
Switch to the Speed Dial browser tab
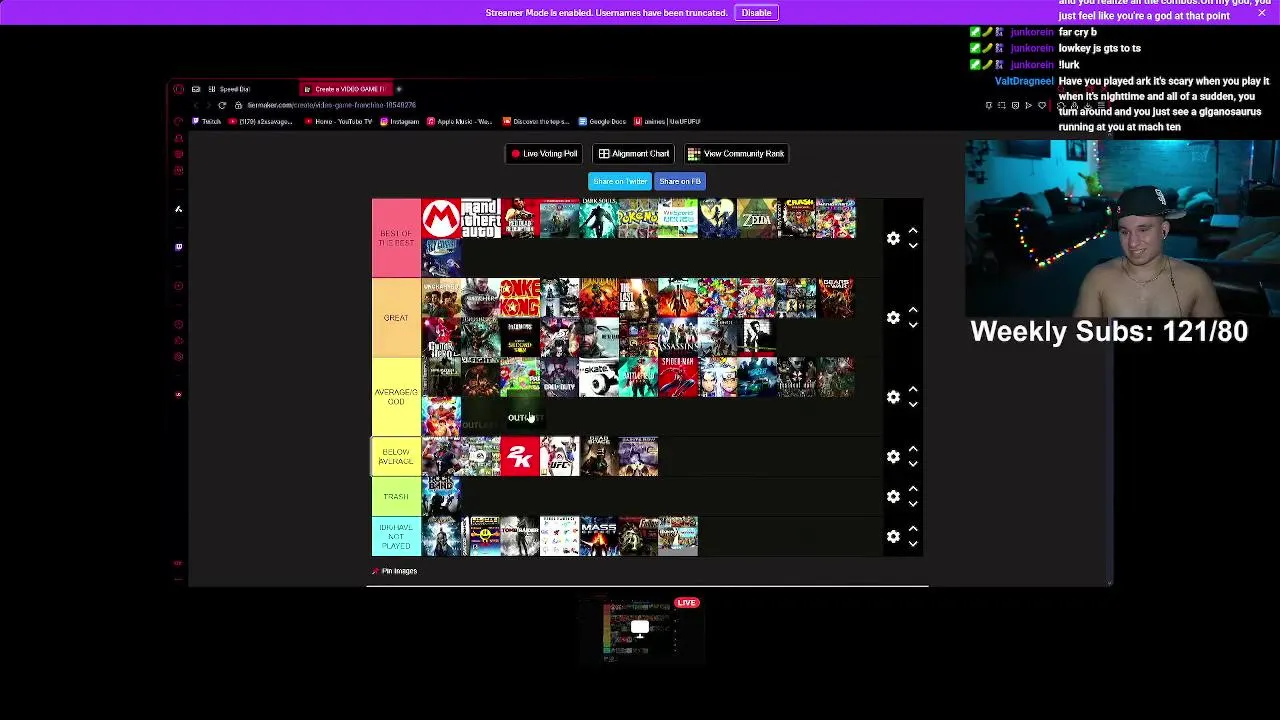[235, 89]
